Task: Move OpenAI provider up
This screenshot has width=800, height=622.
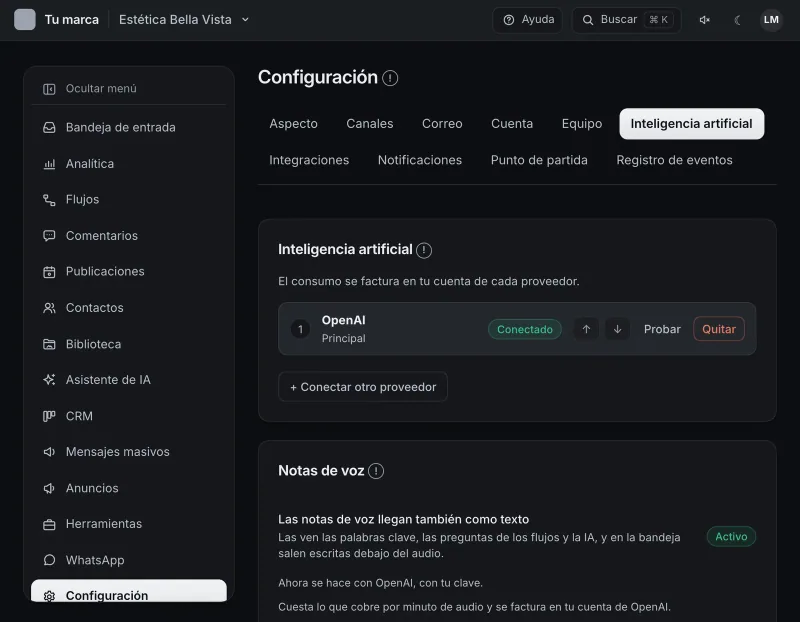Action: pyautogui.click(x=586, y=329)
